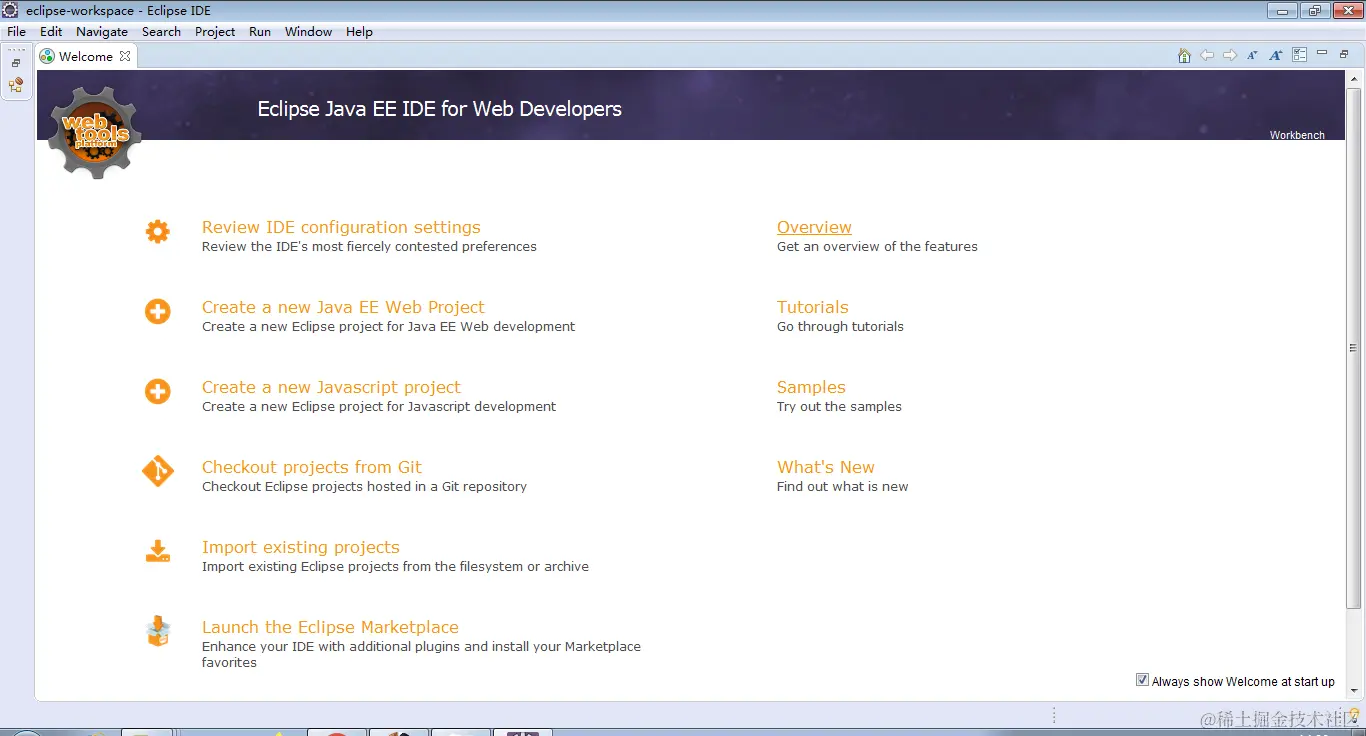Restore the minimized view stack in left trim

point(16,63)
